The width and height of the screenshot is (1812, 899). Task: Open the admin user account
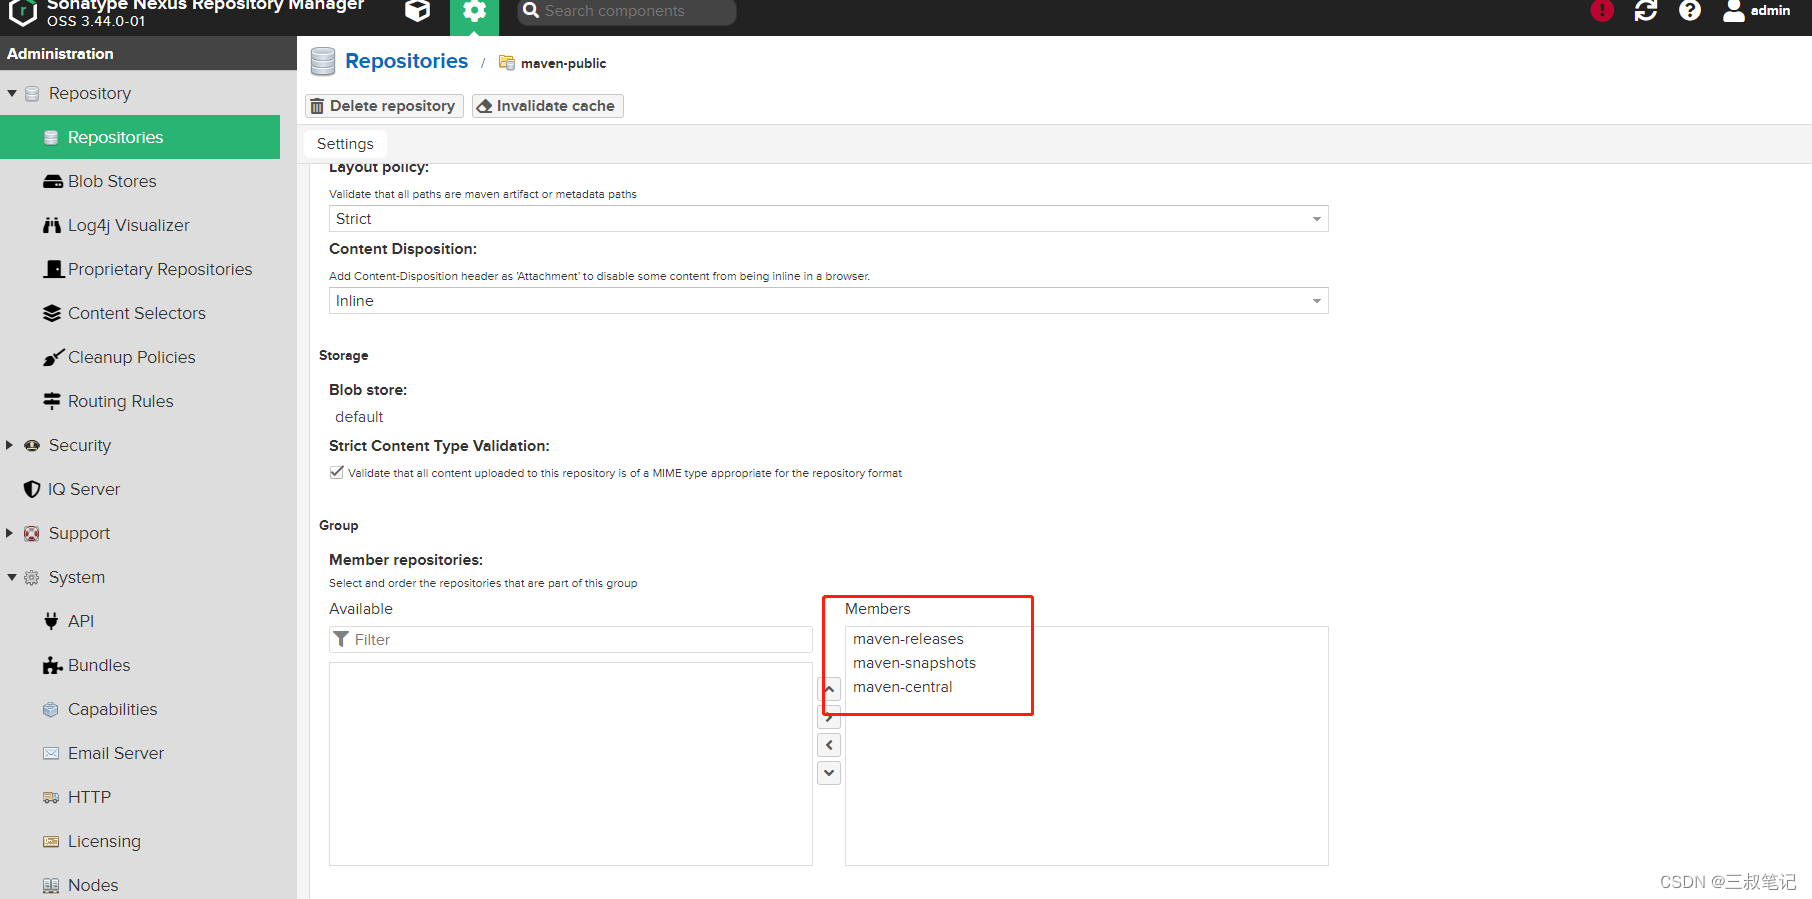click(x=1757, y=11)
